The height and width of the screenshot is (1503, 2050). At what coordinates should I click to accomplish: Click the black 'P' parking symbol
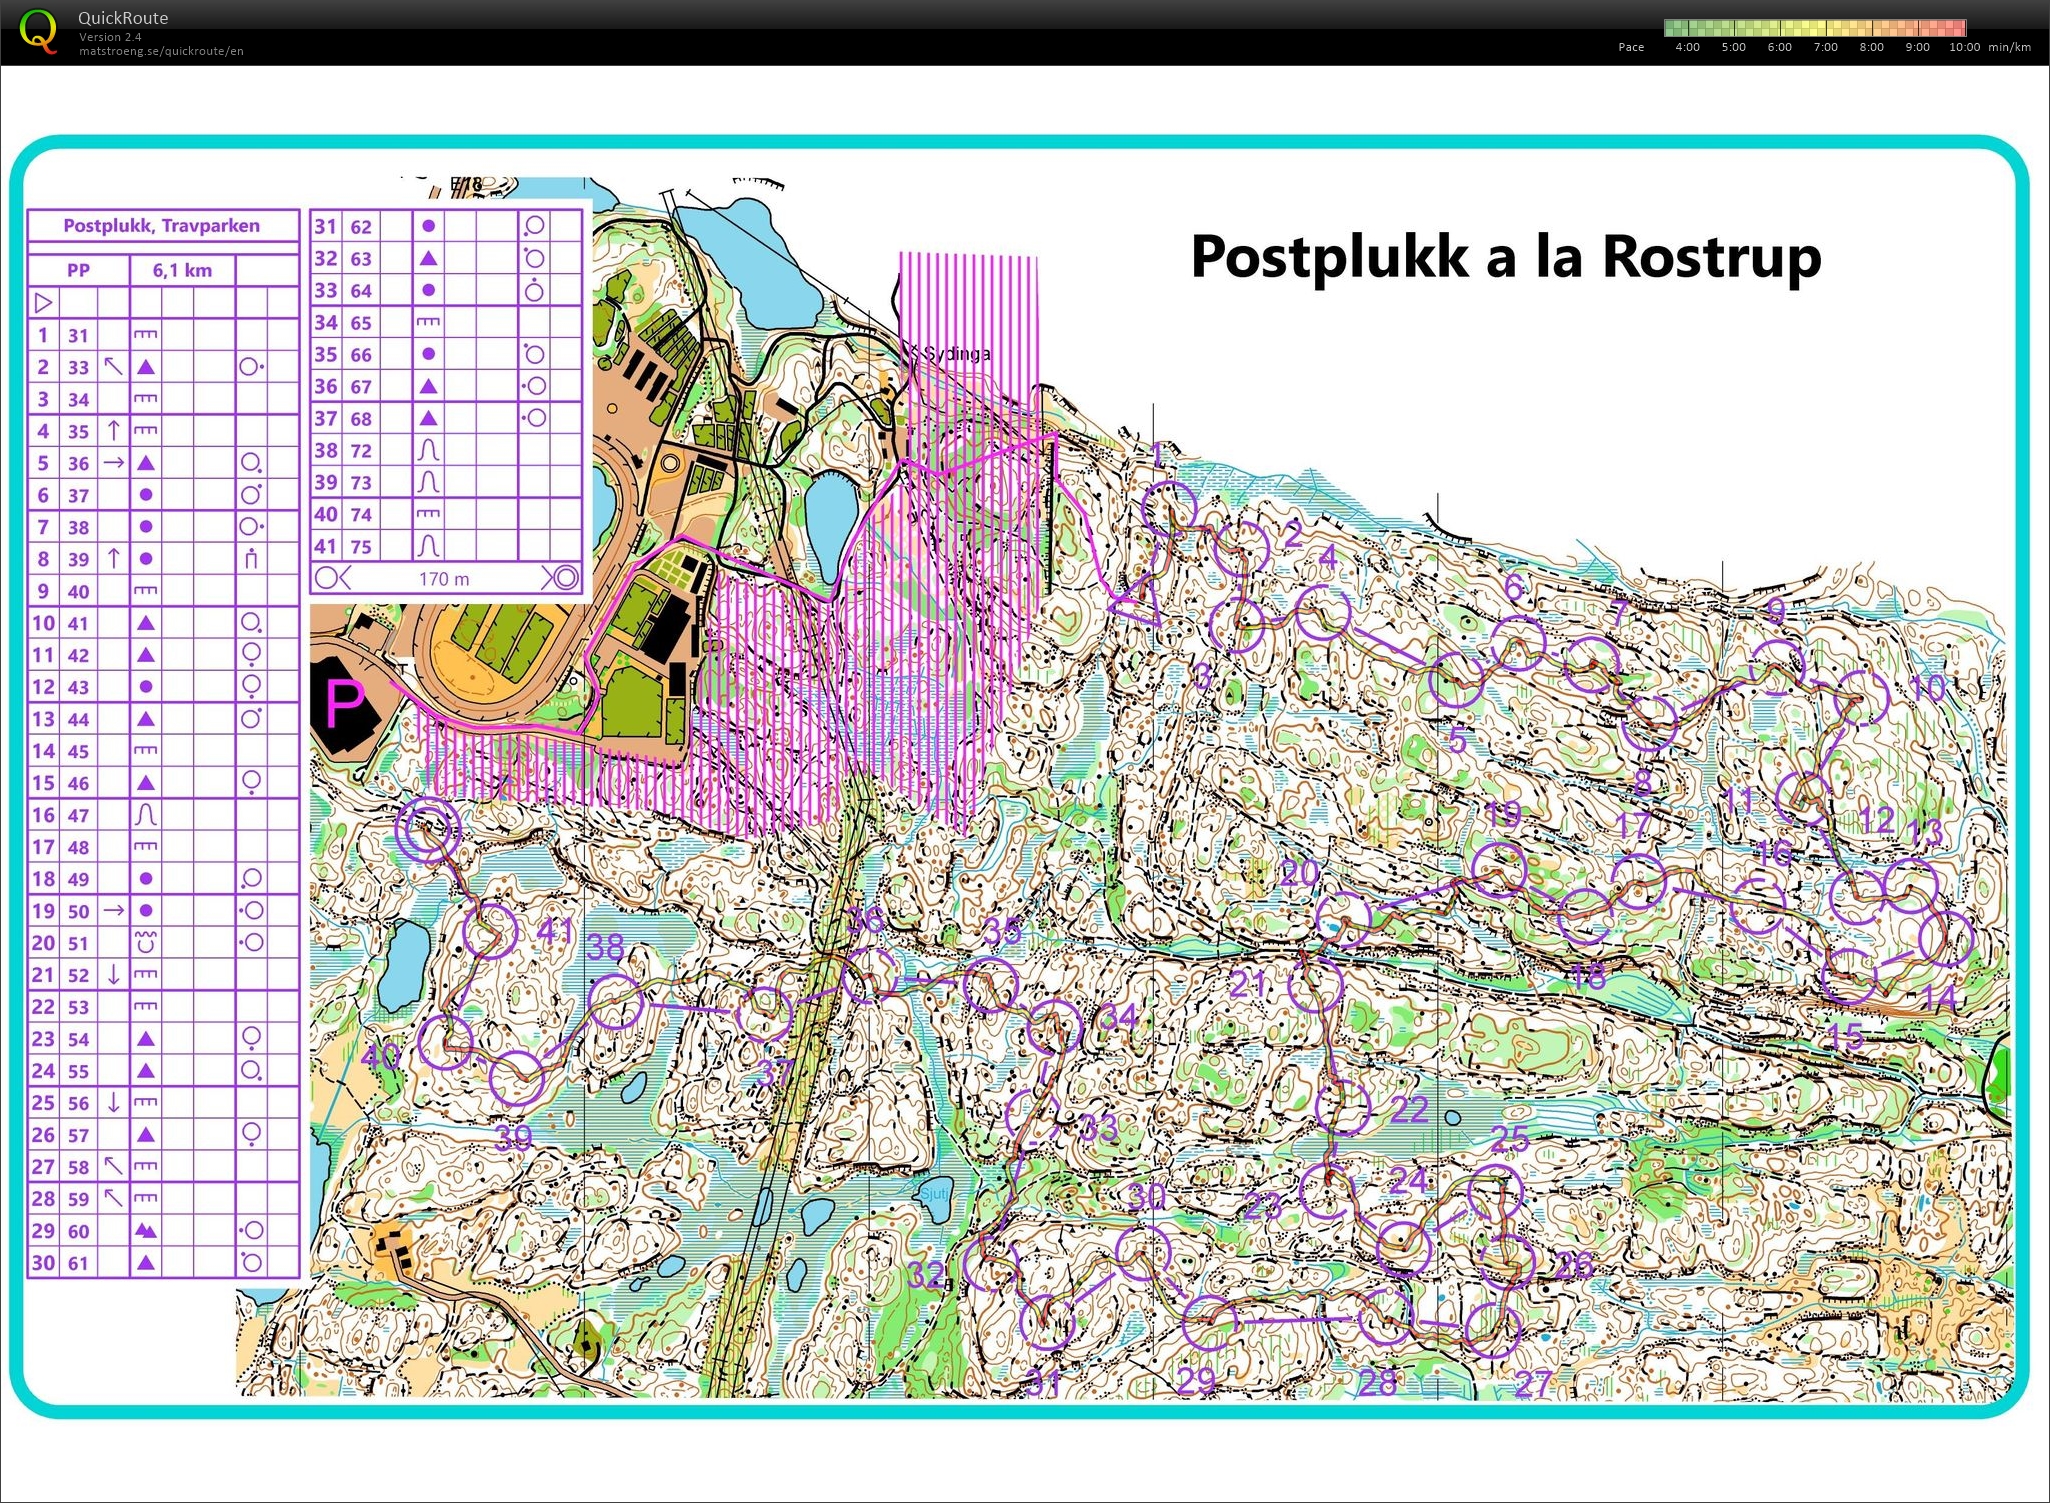tap(346, 704)
